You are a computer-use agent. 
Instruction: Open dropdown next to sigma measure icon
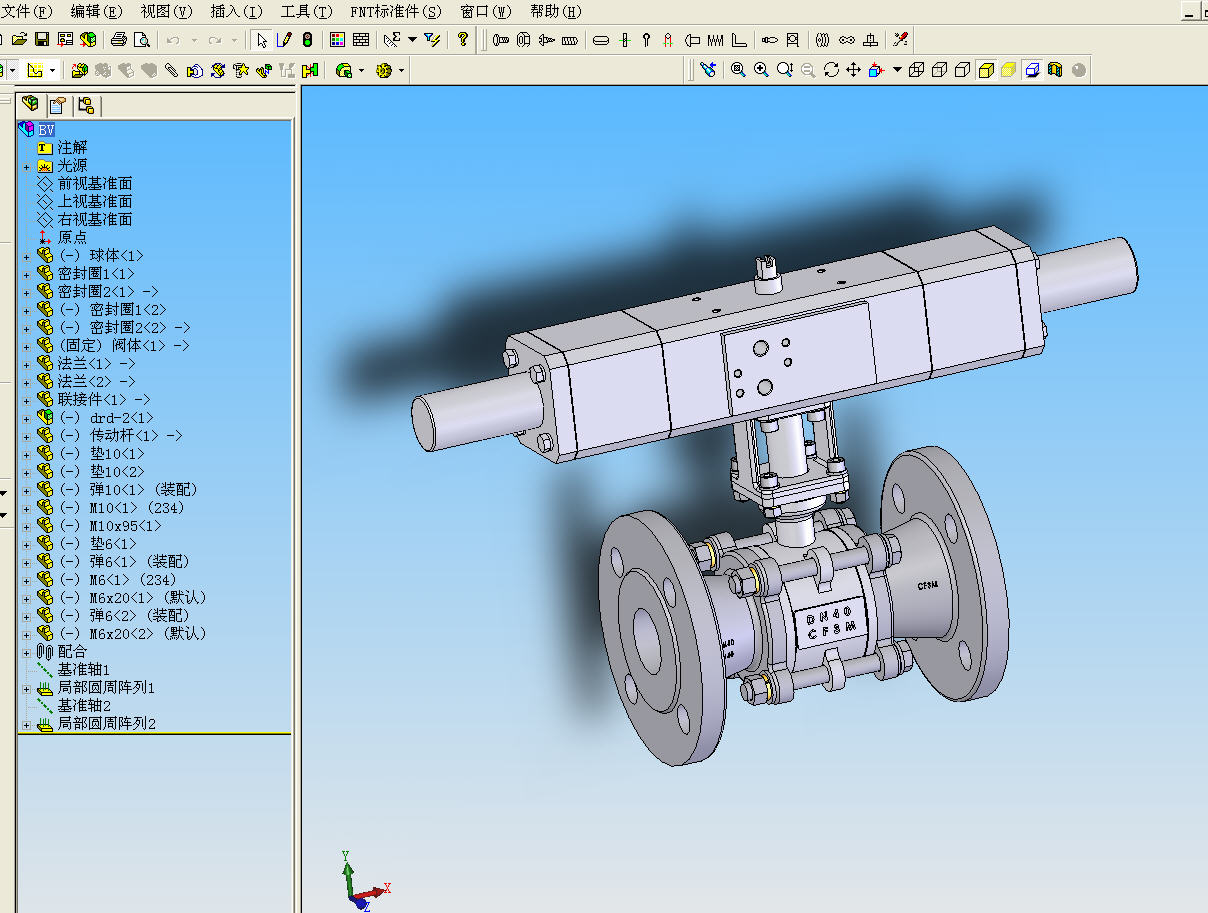click(412, 40)
